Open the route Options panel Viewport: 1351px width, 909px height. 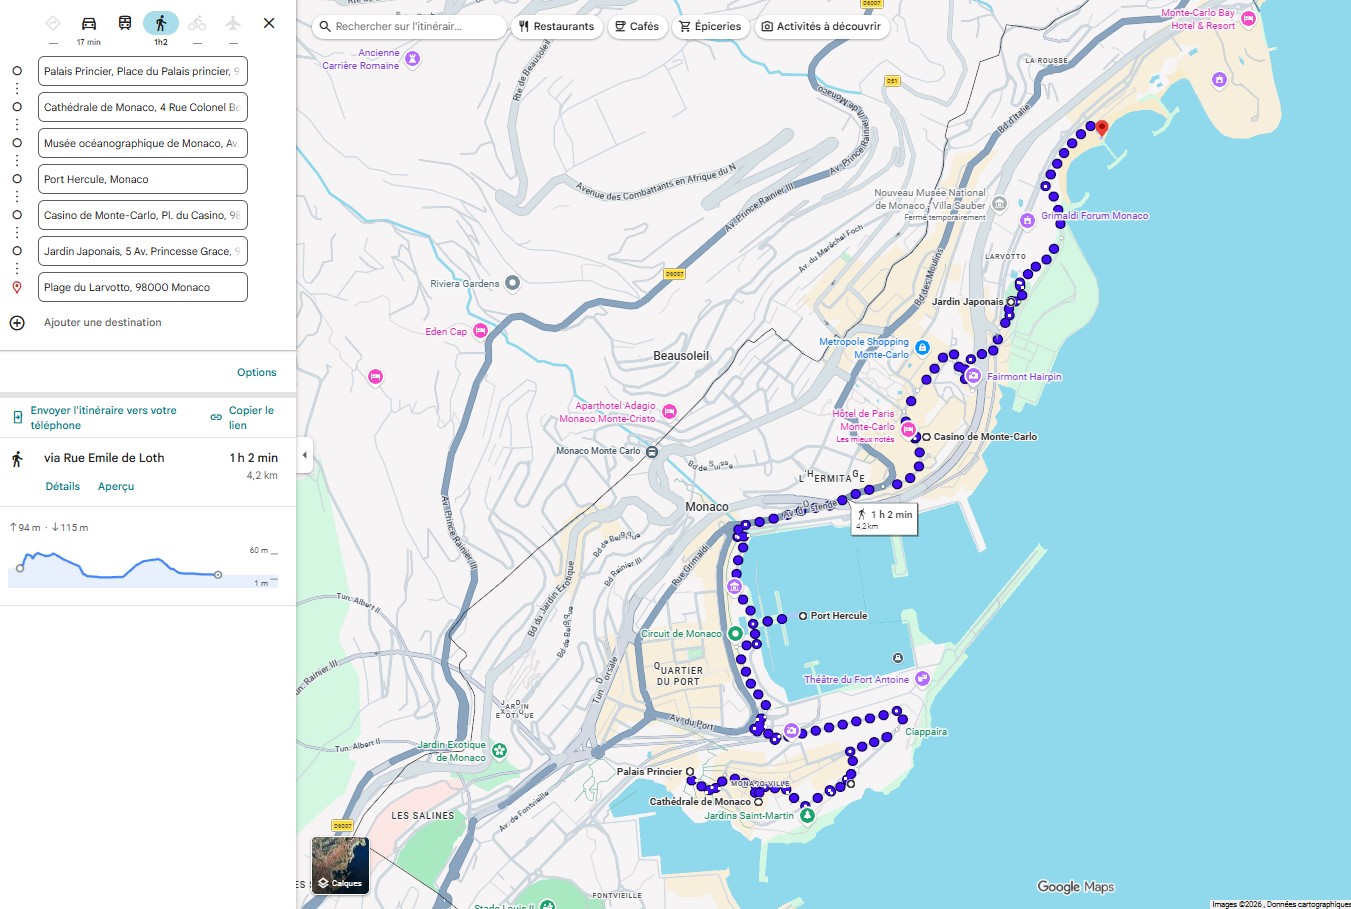(x=256, y=371)
